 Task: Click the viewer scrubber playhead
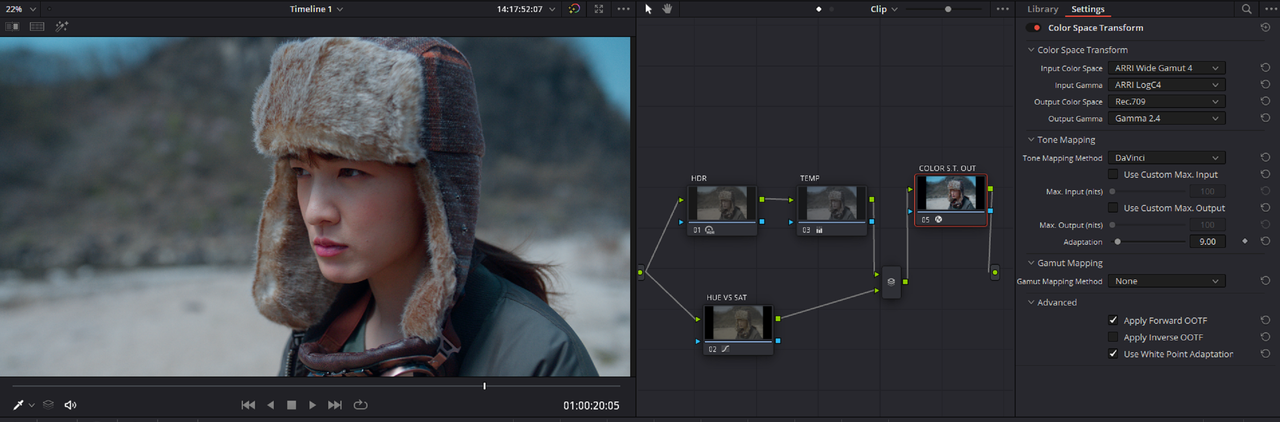point(485,386)
